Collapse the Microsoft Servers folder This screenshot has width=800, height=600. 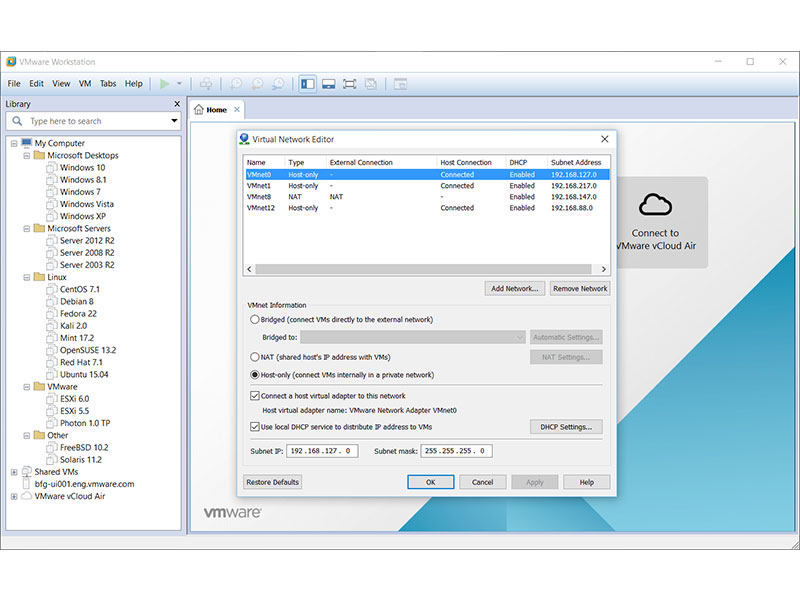[27, 229]
